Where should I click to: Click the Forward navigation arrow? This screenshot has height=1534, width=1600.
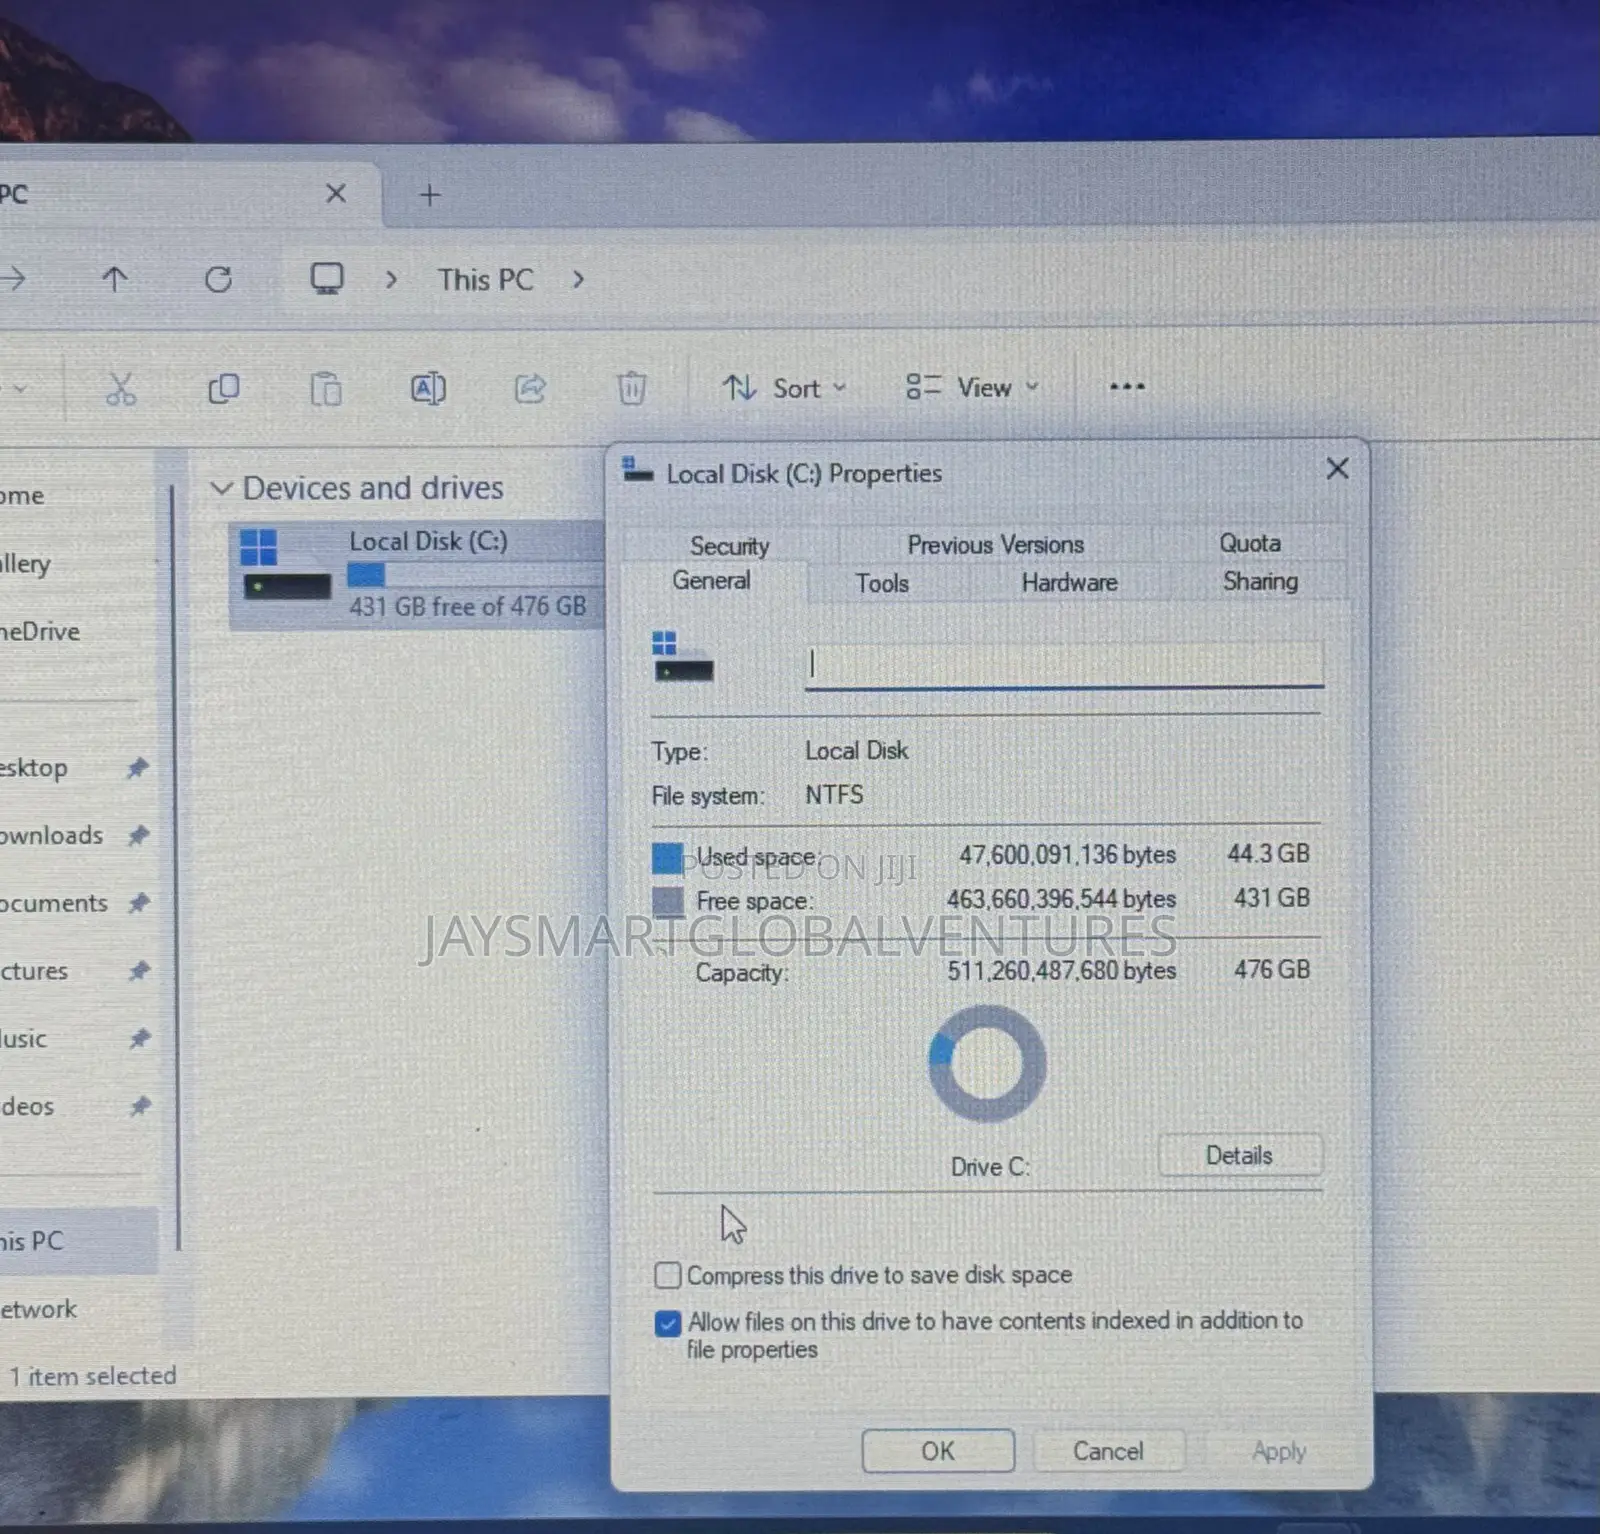click(13, 279)
